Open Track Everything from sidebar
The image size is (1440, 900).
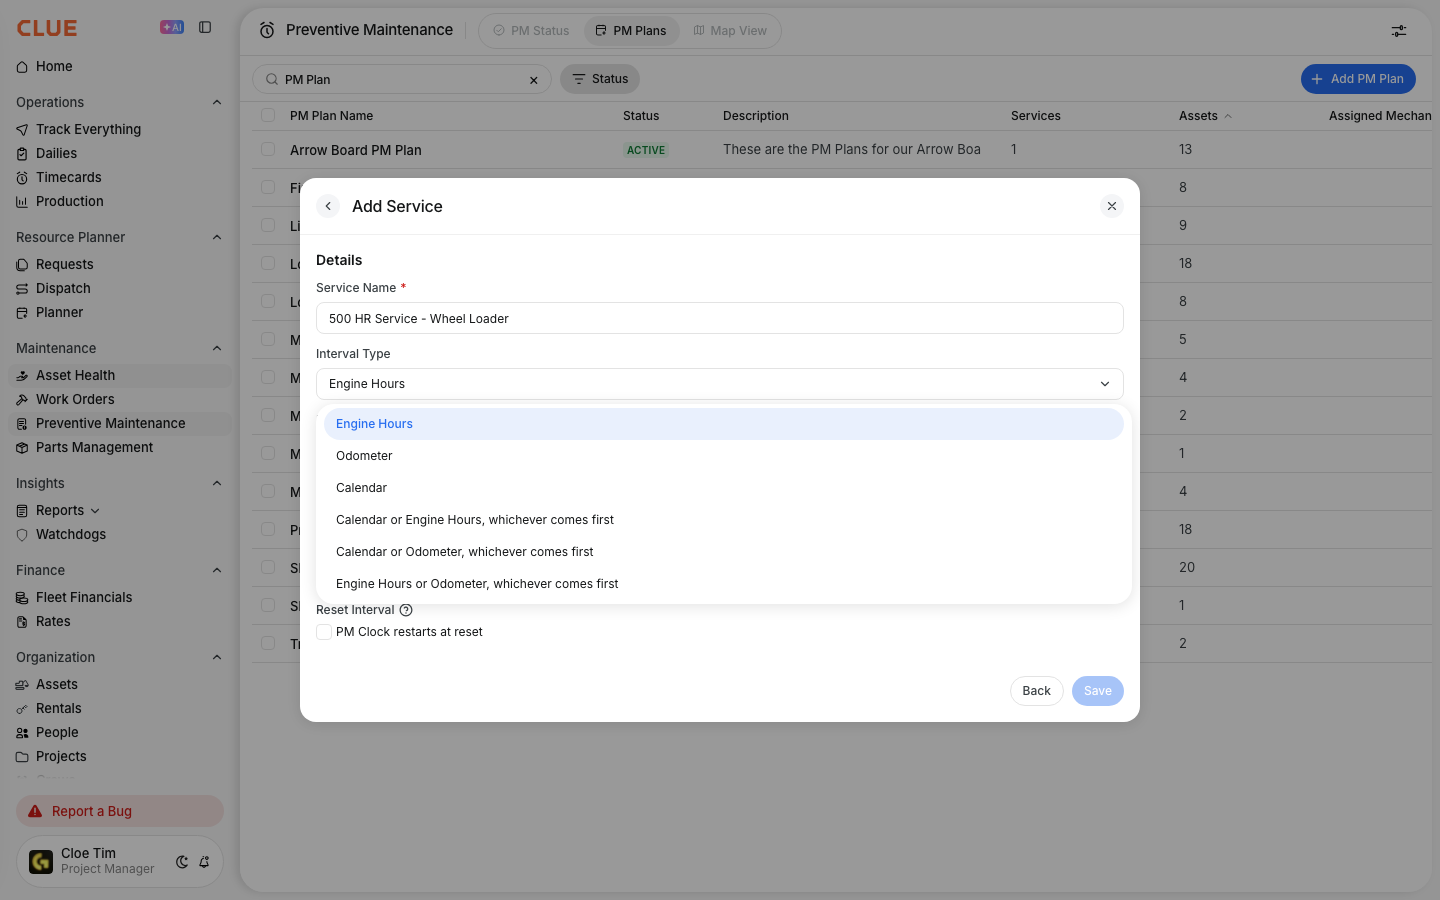point(88,129)
